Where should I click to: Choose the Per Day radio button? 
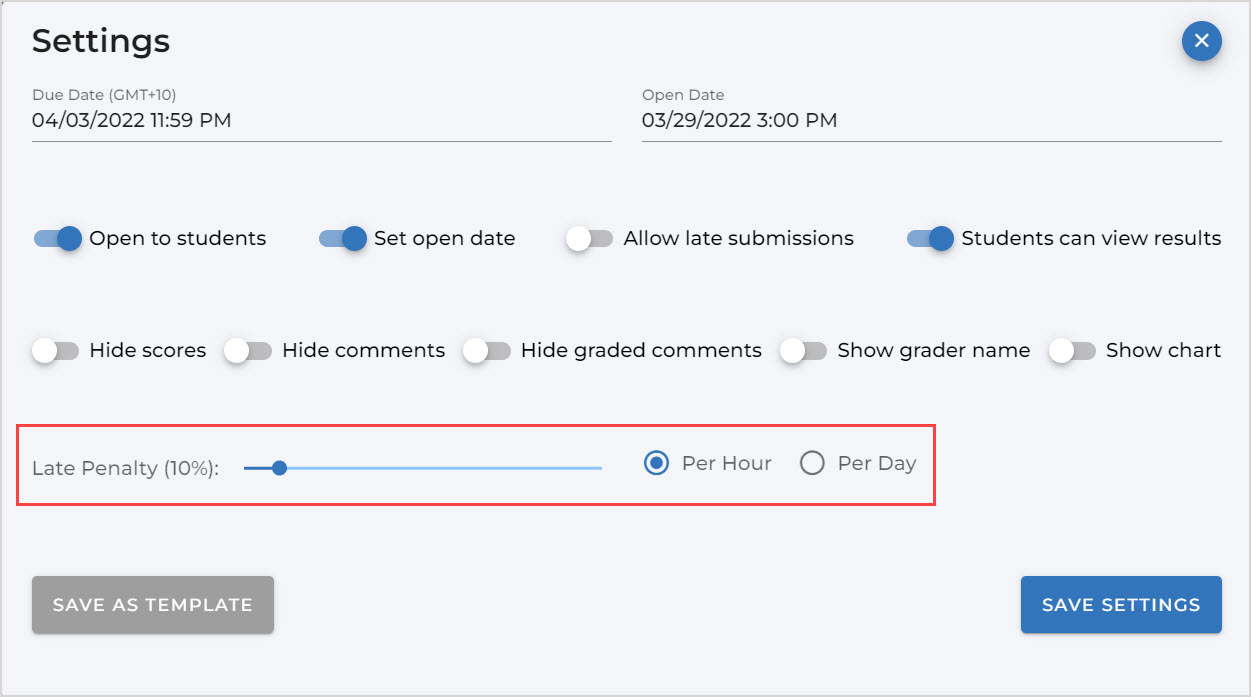[812, 463]
